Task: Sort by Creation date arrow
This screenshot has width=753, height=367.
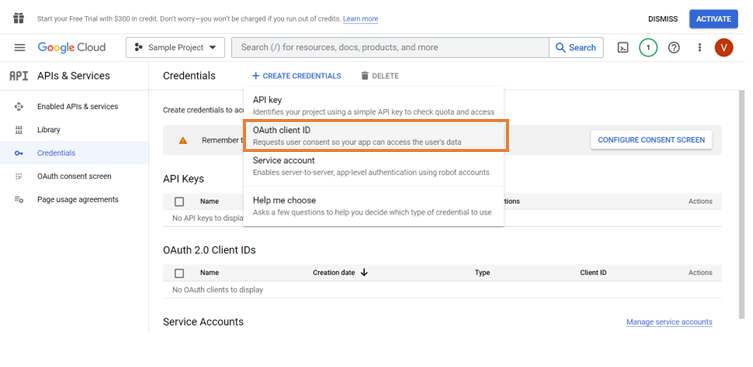Action: tap(364, 272)
